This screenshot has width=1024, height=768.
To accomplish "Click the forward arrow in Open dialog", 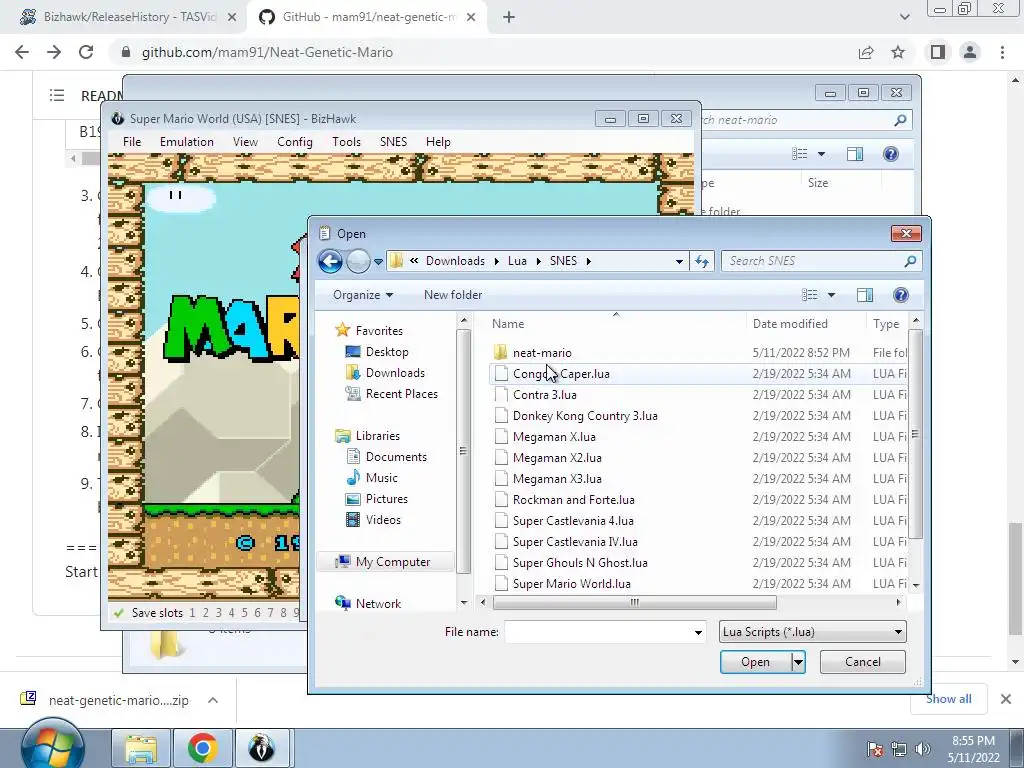I will click(x=358, y=261).
